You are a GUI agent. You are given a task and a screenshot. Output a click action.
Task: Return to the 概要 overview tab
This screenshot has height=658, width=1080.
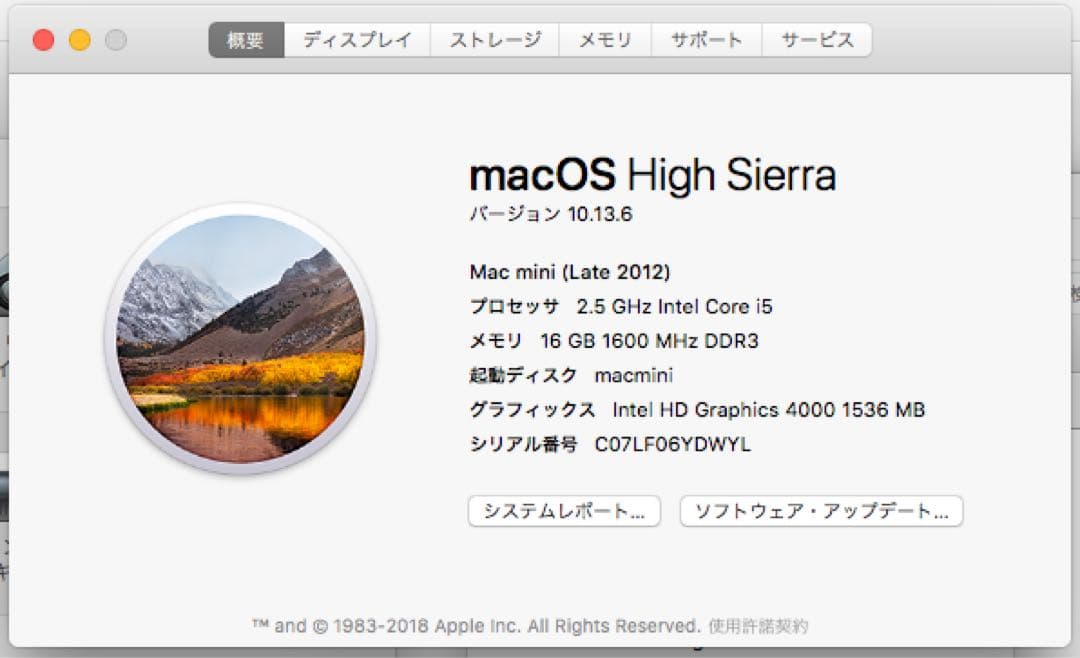coord(244,39)
